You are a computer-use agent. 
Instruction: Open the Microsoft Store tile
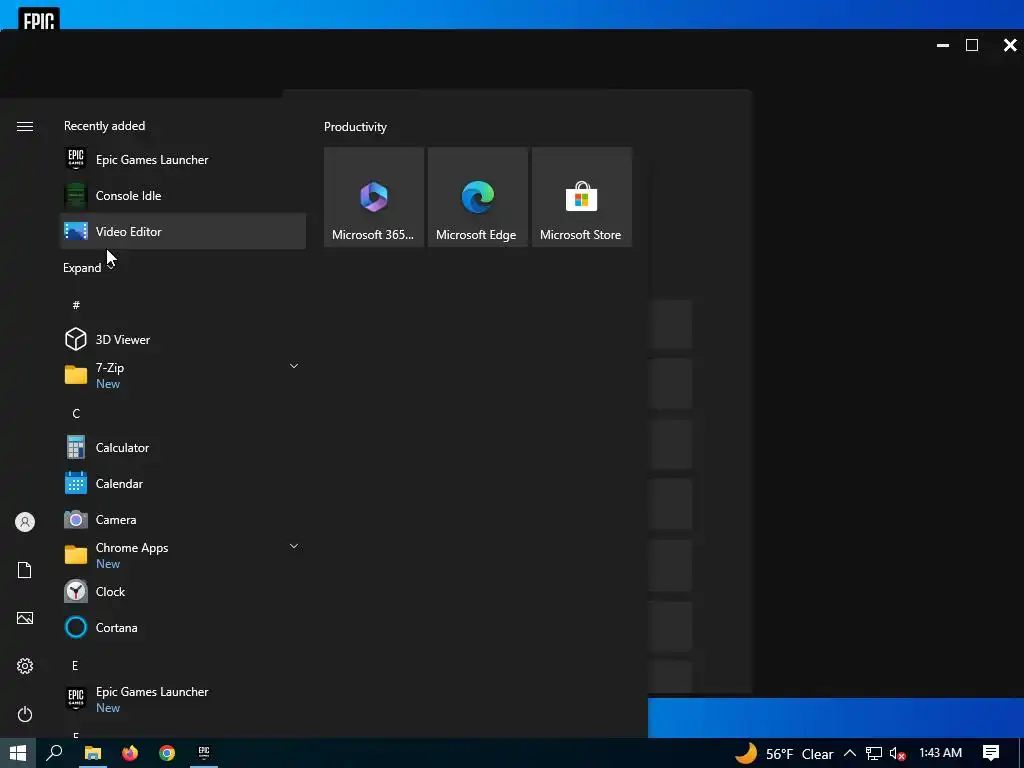(582, 197)
